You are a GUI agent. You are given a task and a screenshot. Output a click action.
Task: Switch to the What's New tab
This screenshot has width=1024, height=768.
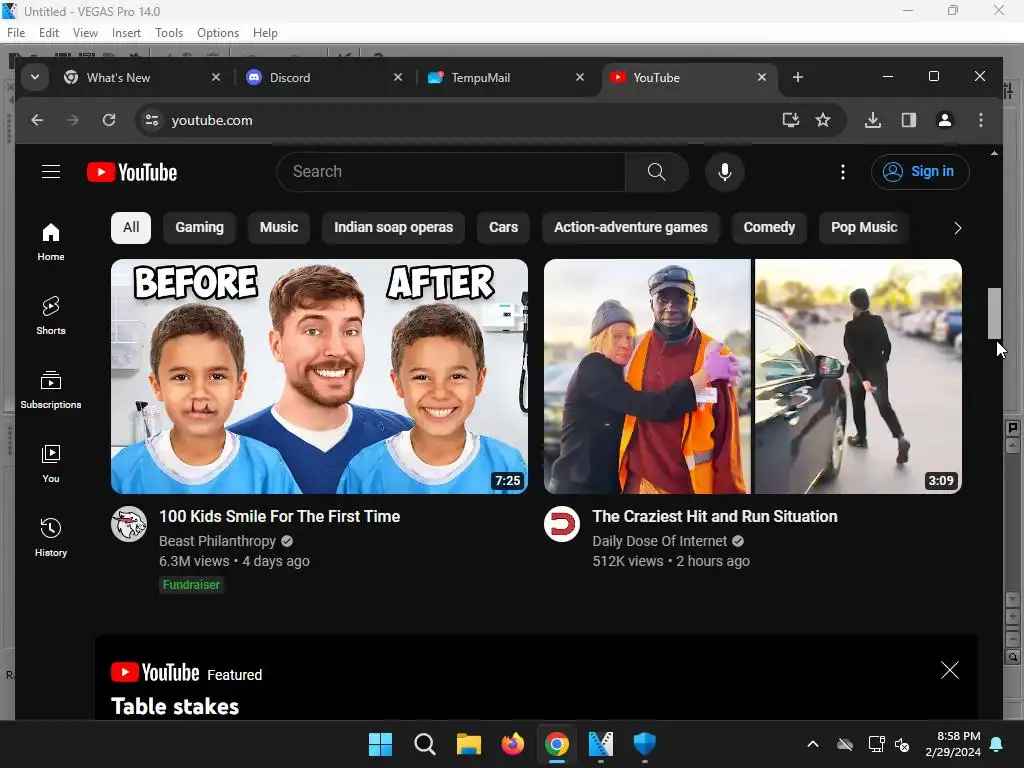[142, 77]
